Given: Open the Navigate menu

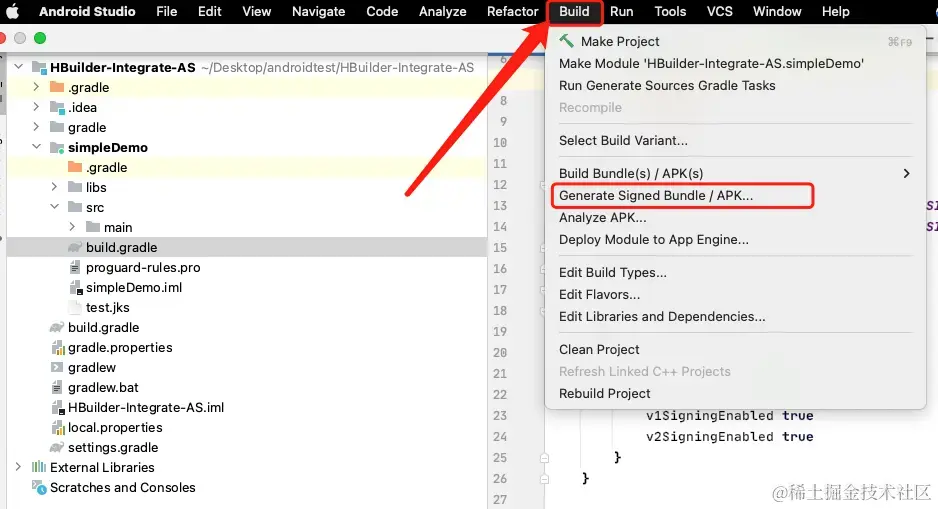Looking at the screenshot, I should tap(318, 11).
